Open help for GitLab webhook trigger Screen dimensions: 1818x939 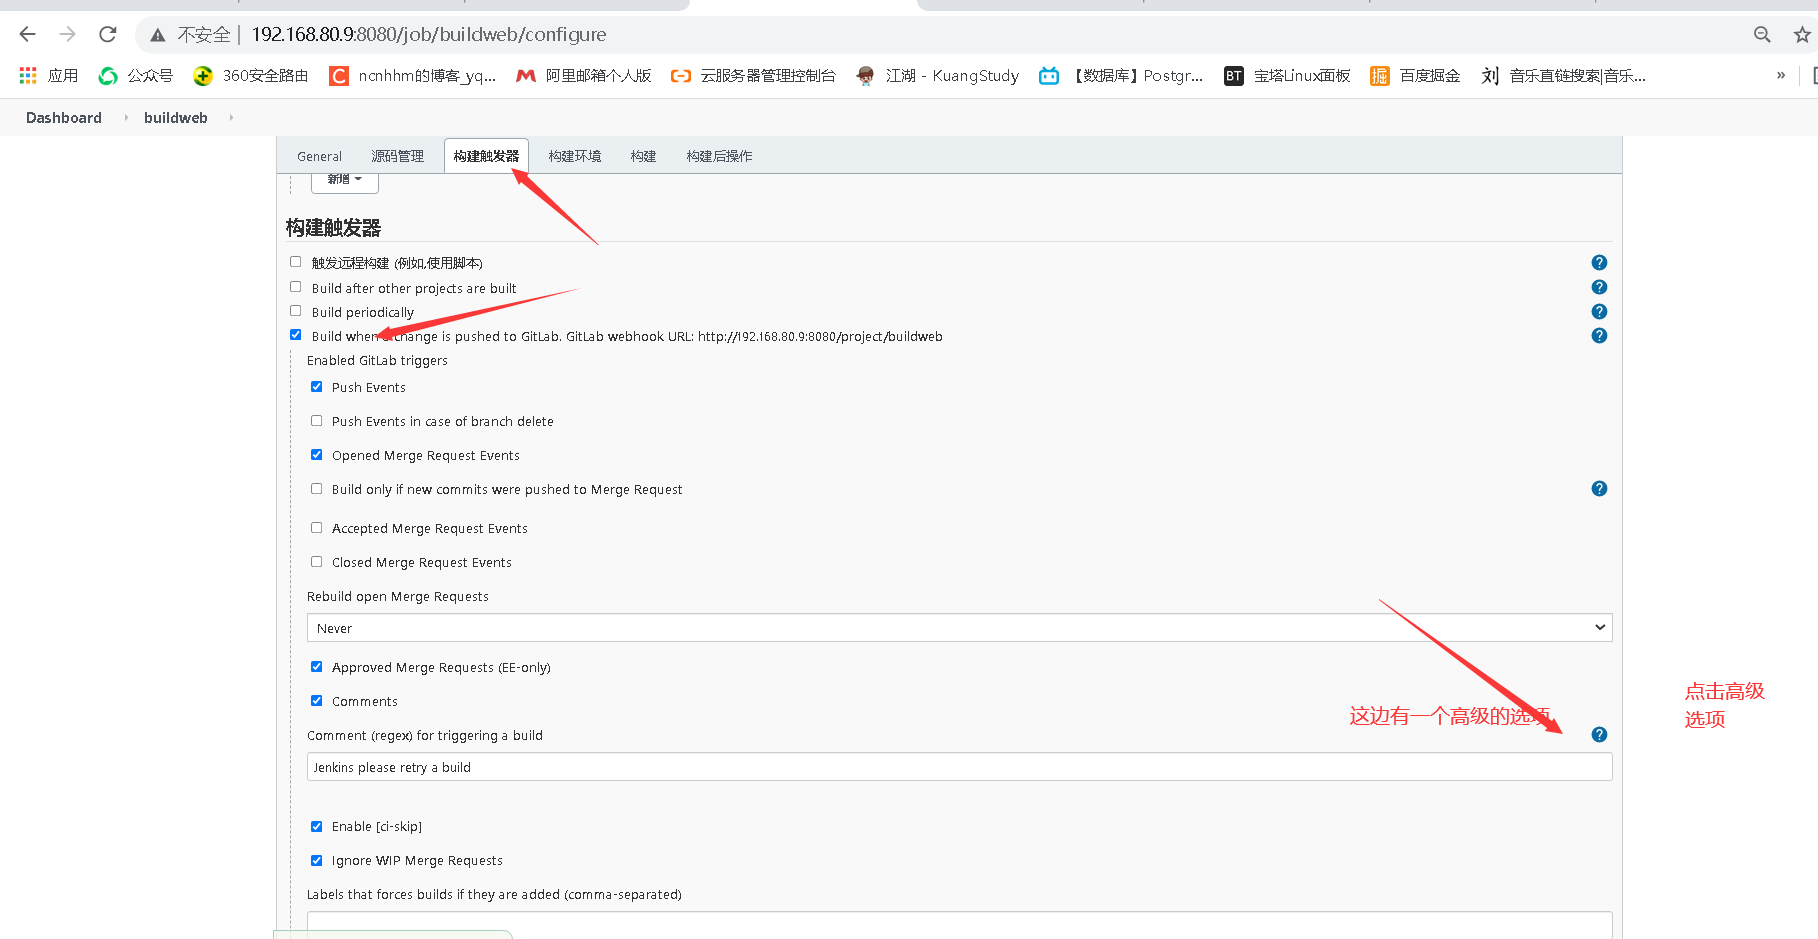point(1598,336)
